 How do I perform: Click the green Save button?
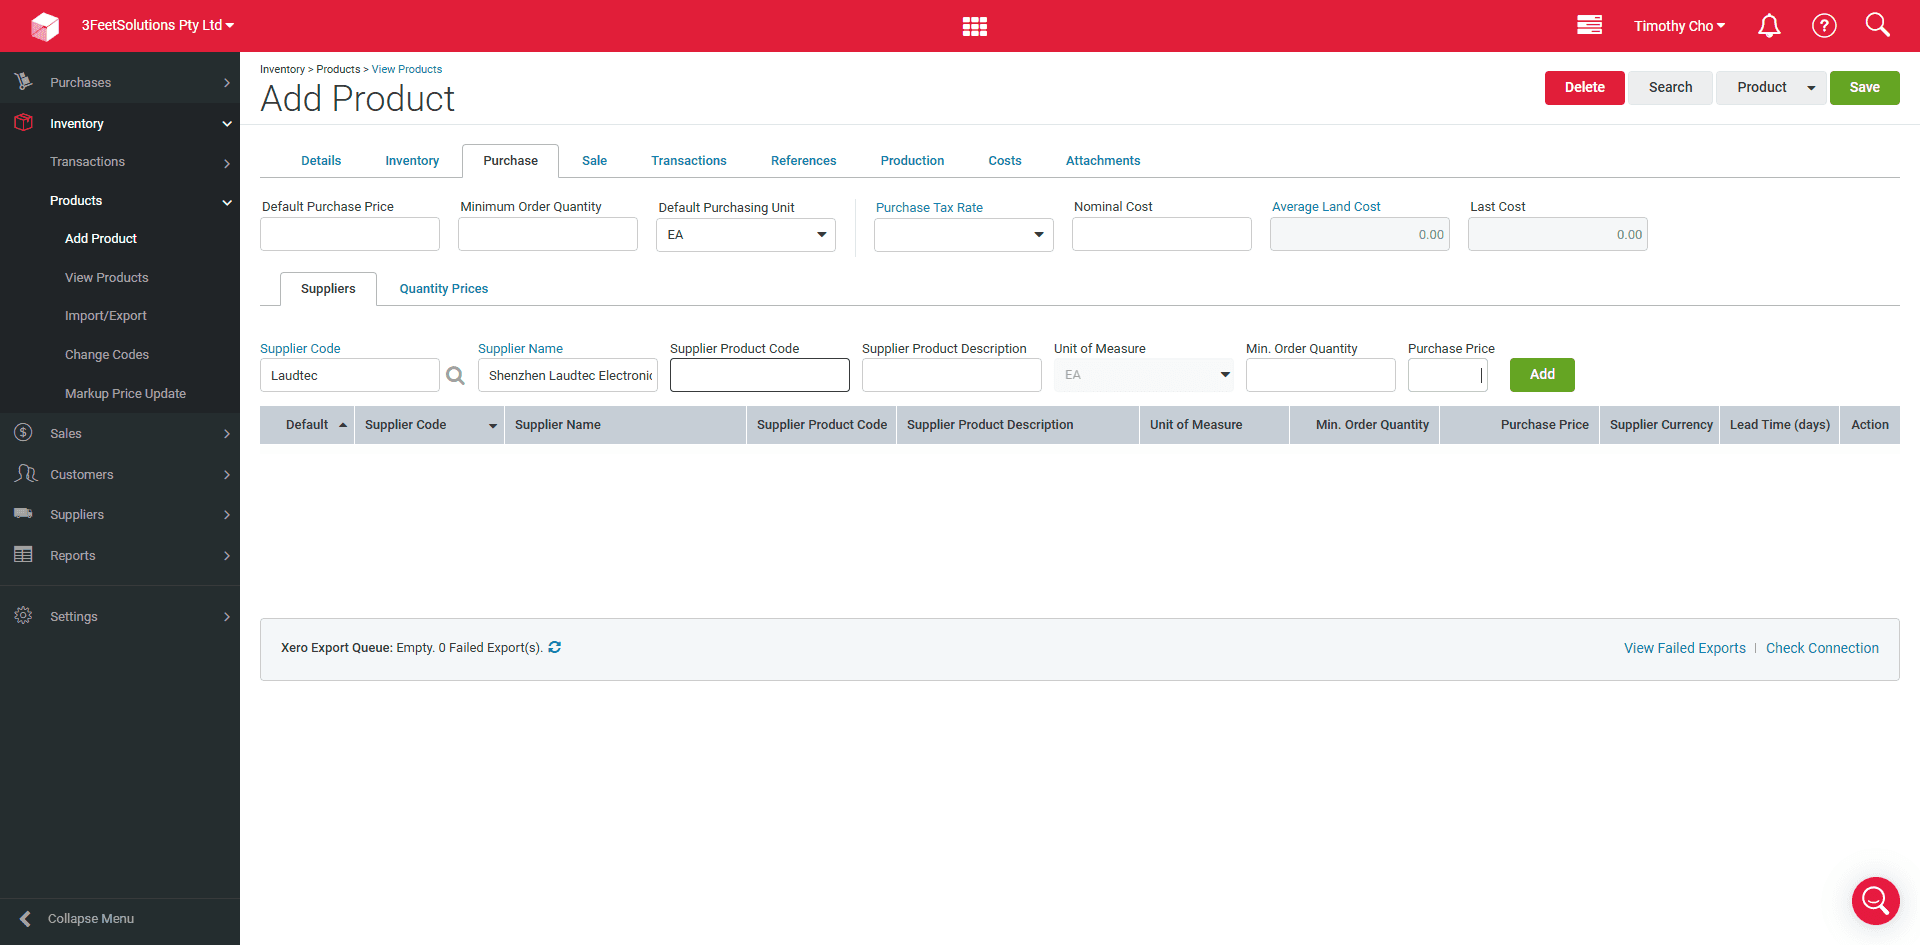pyautogui.click(x=1864, y=87)
